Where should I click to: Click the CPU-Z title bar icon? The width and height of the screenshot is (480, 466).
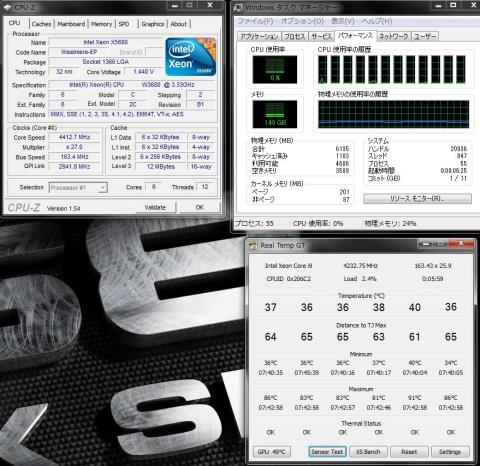click(7, 7)
